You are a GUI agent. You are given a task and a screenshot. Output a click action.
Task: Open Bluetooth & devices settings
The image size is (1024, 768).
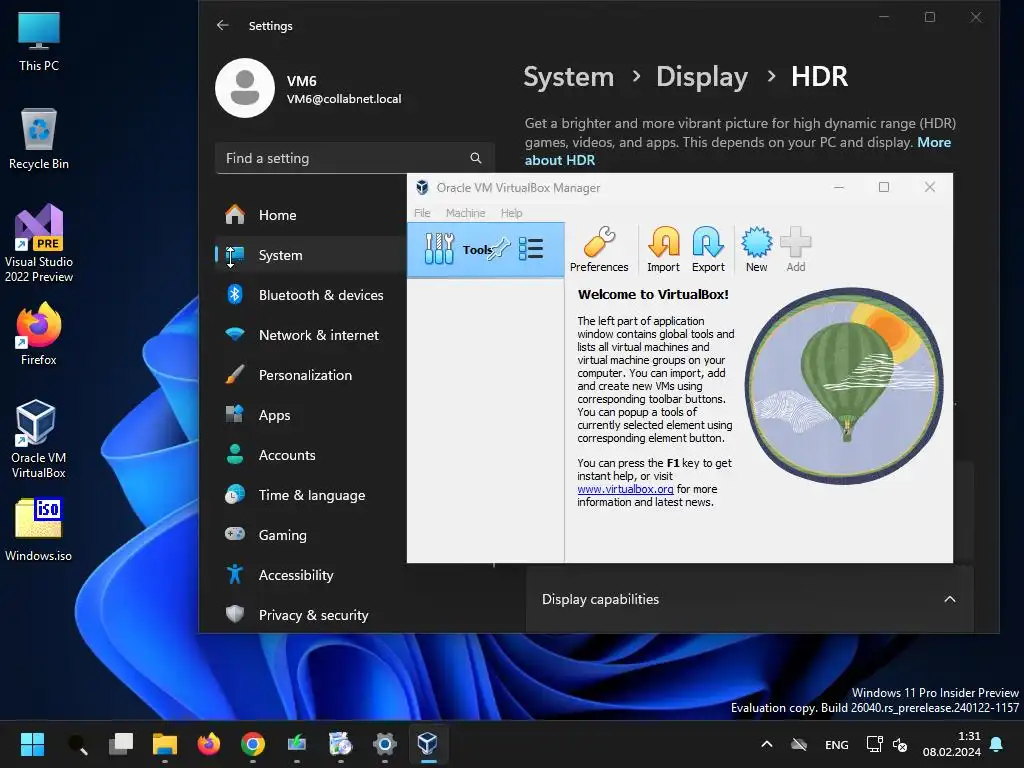(x=310, y=295)
